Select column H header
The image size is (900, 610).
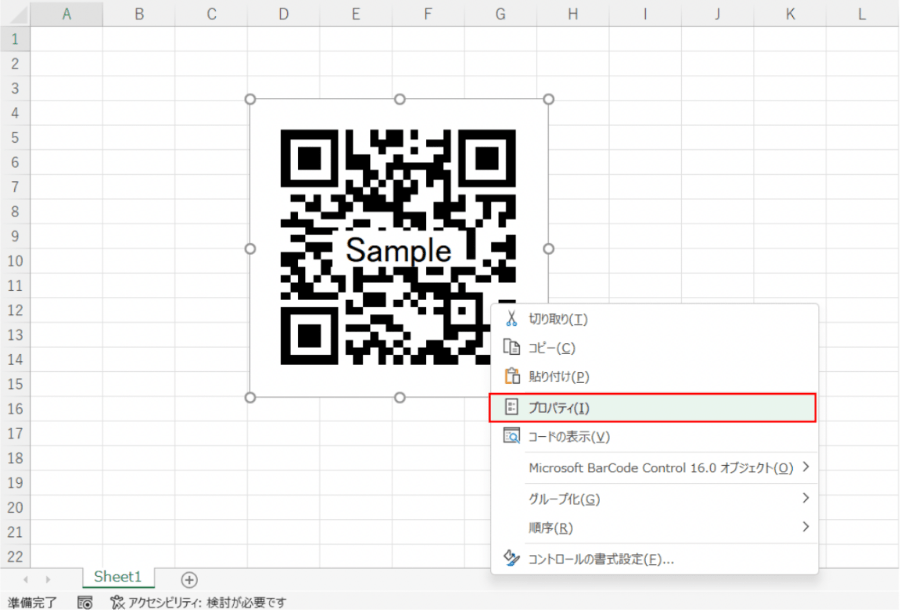[573, 14]
